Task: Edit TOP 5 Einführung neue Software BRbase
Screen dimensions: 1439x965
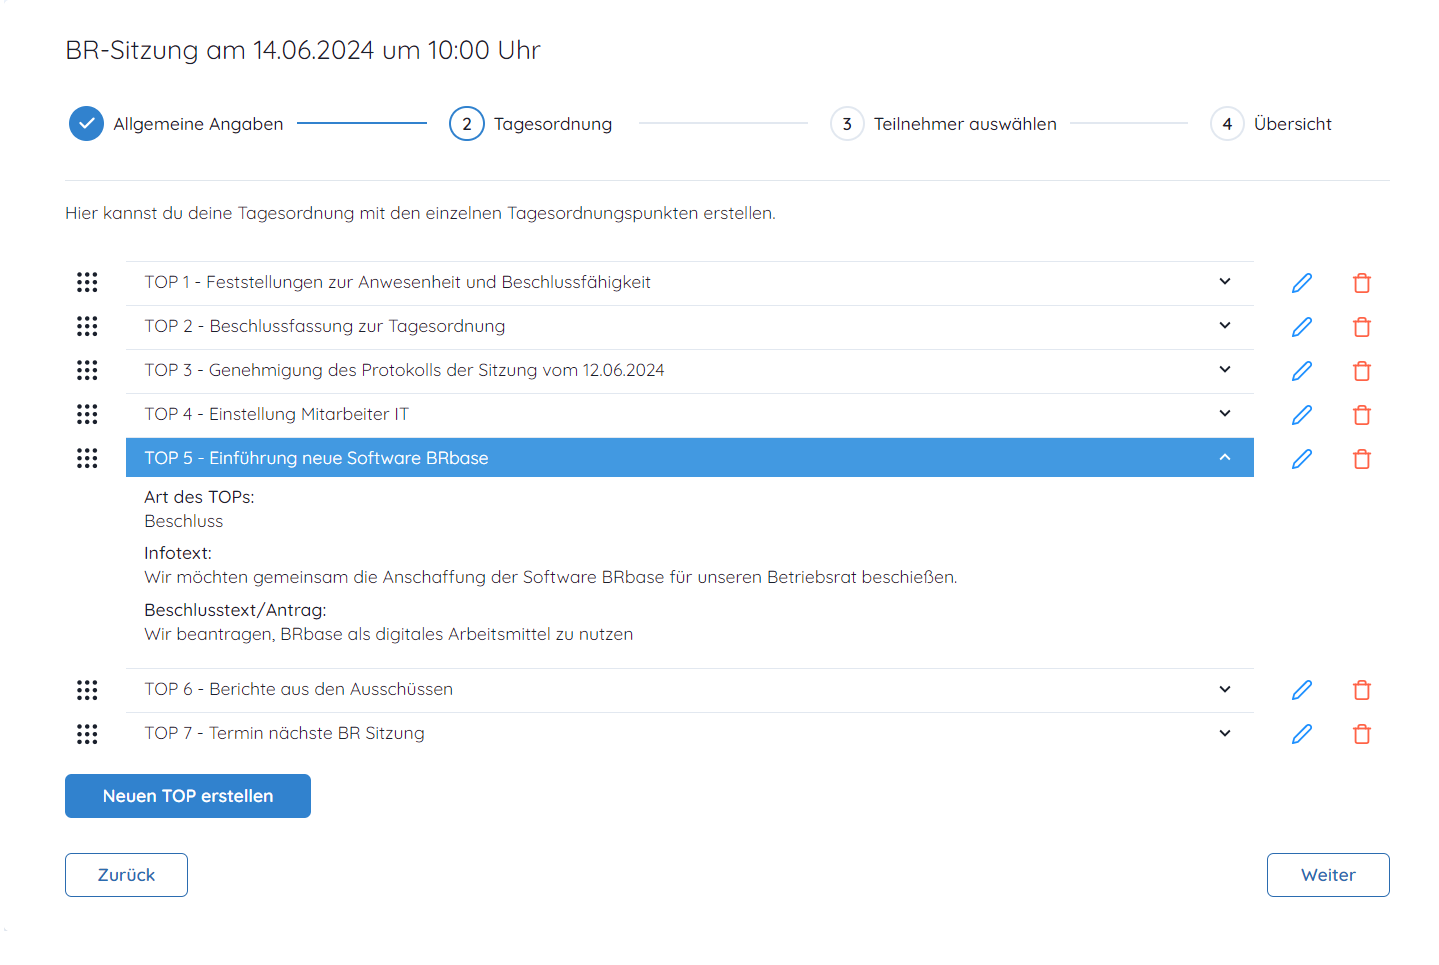Action: 1301,459
